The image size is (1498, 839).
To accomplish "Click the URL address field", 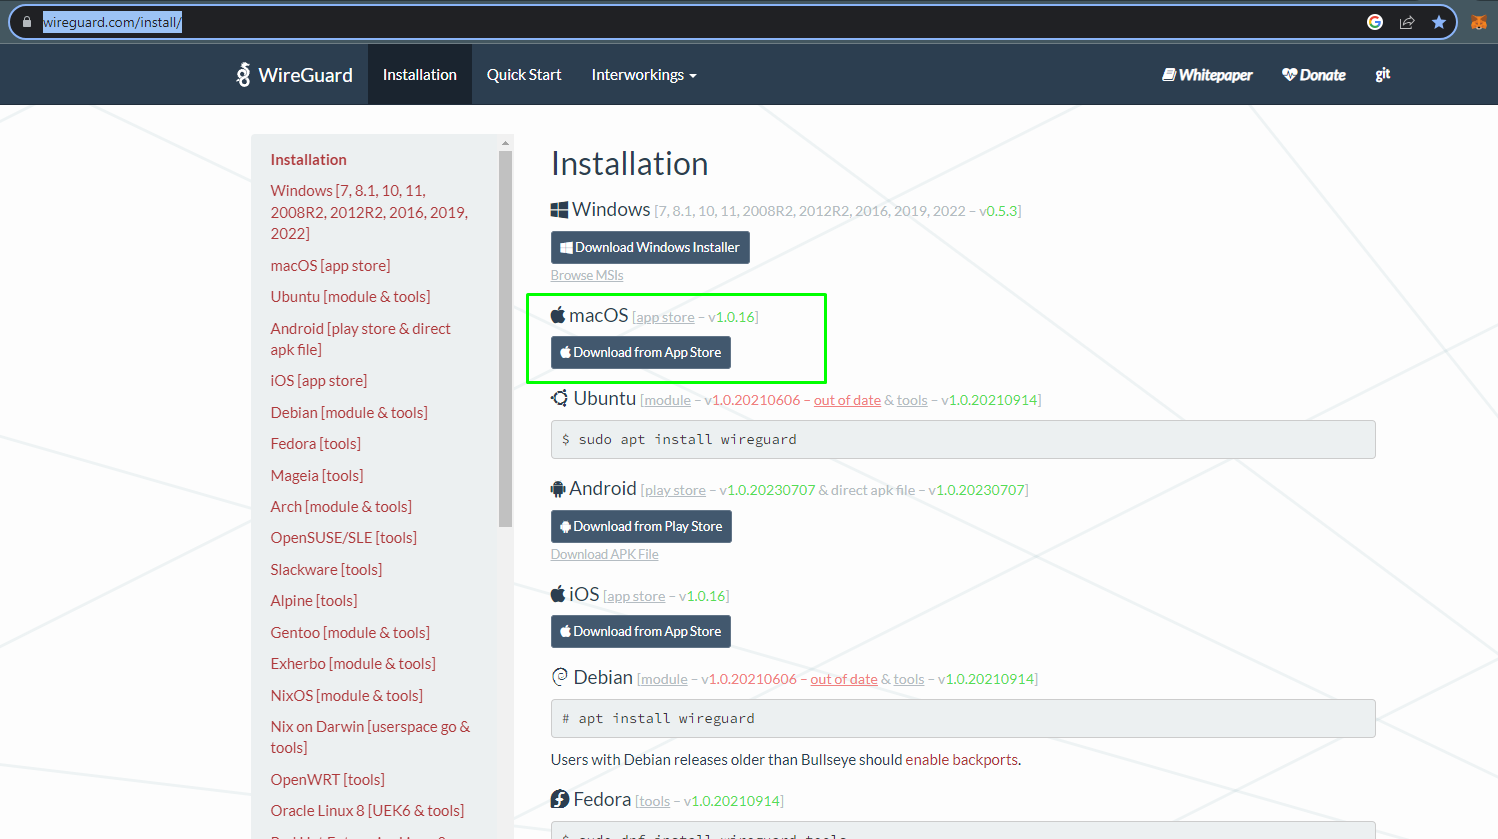I will (700, 22).
